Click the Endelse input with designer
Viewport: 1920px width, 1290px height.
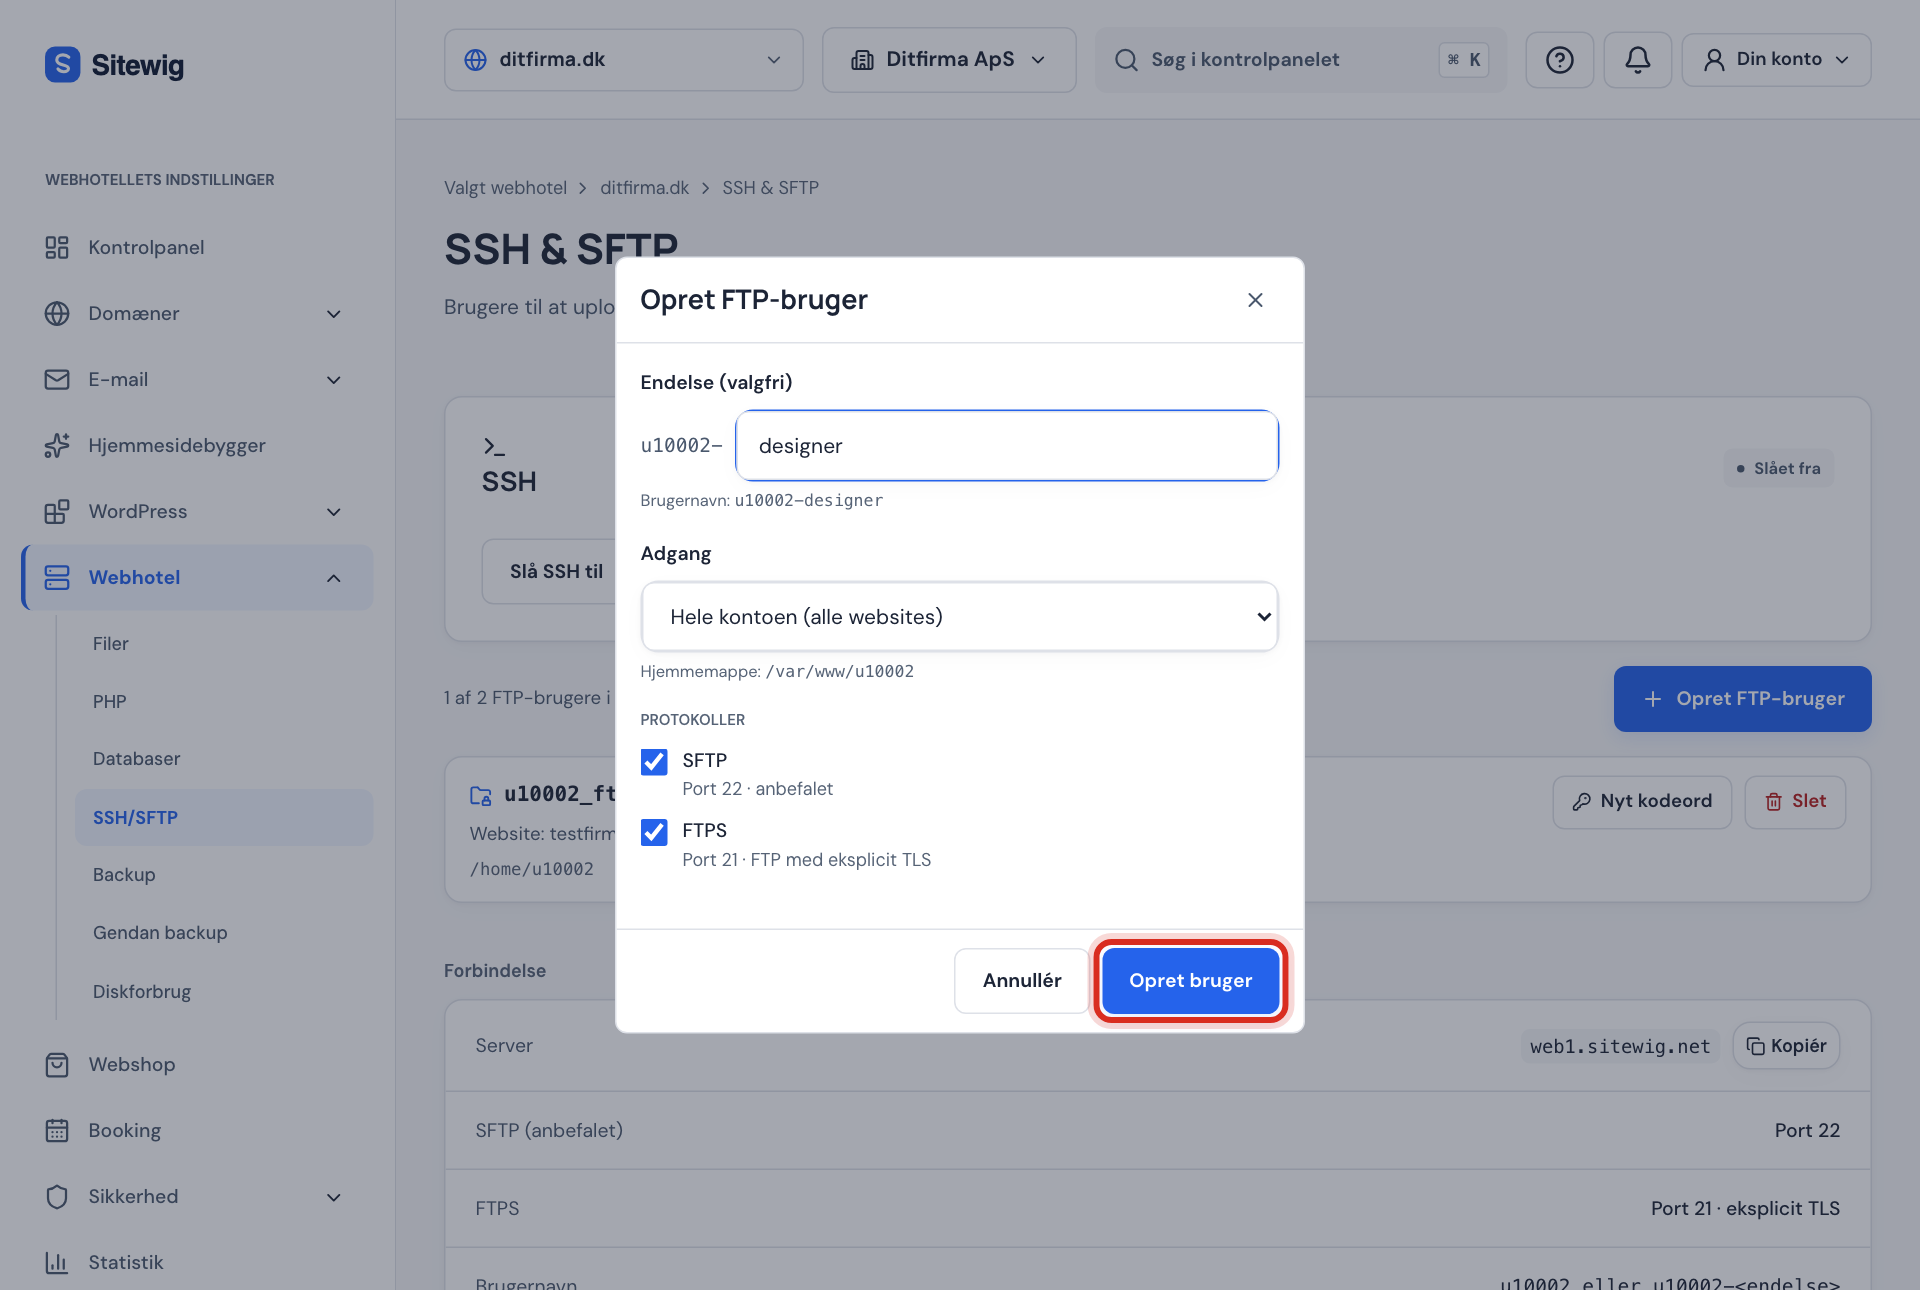click(1006, 446)
